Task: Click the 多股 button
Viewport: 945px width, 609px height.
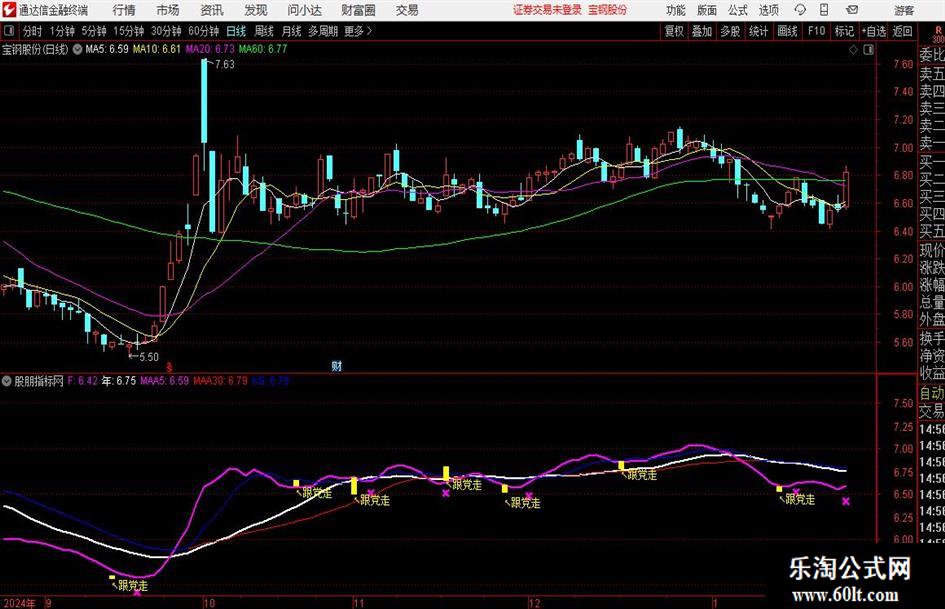Action: point(730,31)
